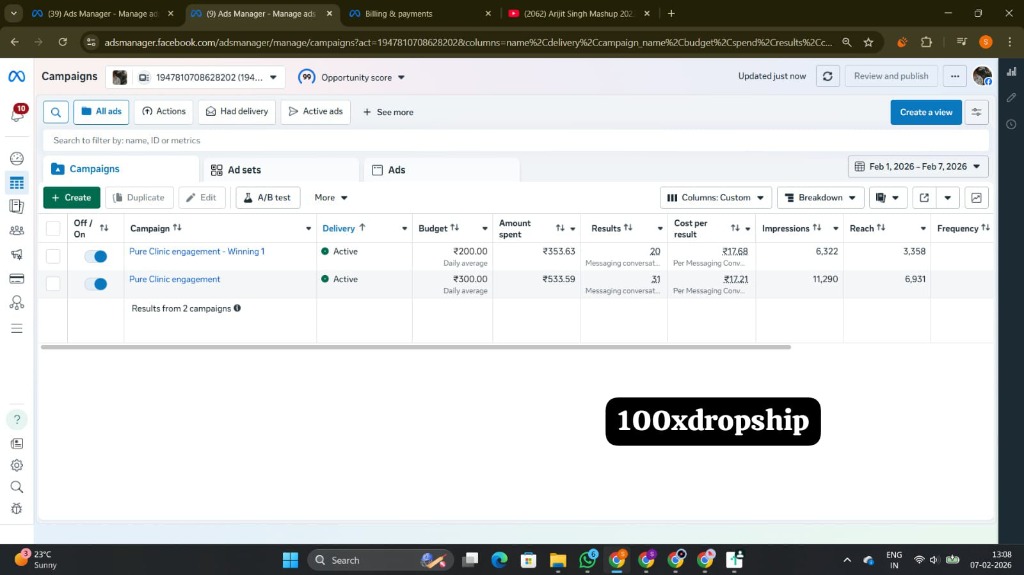The width and height of the screenshot is (1024, 575).
Task: Click sidebar search magnifier icon
Action: click(17, 487)
